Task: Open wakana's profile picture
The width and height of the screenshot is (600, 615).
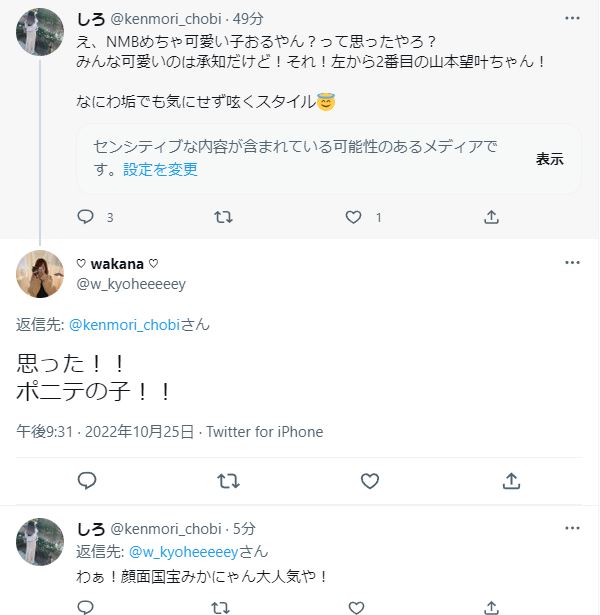Action: pos(42,273)
